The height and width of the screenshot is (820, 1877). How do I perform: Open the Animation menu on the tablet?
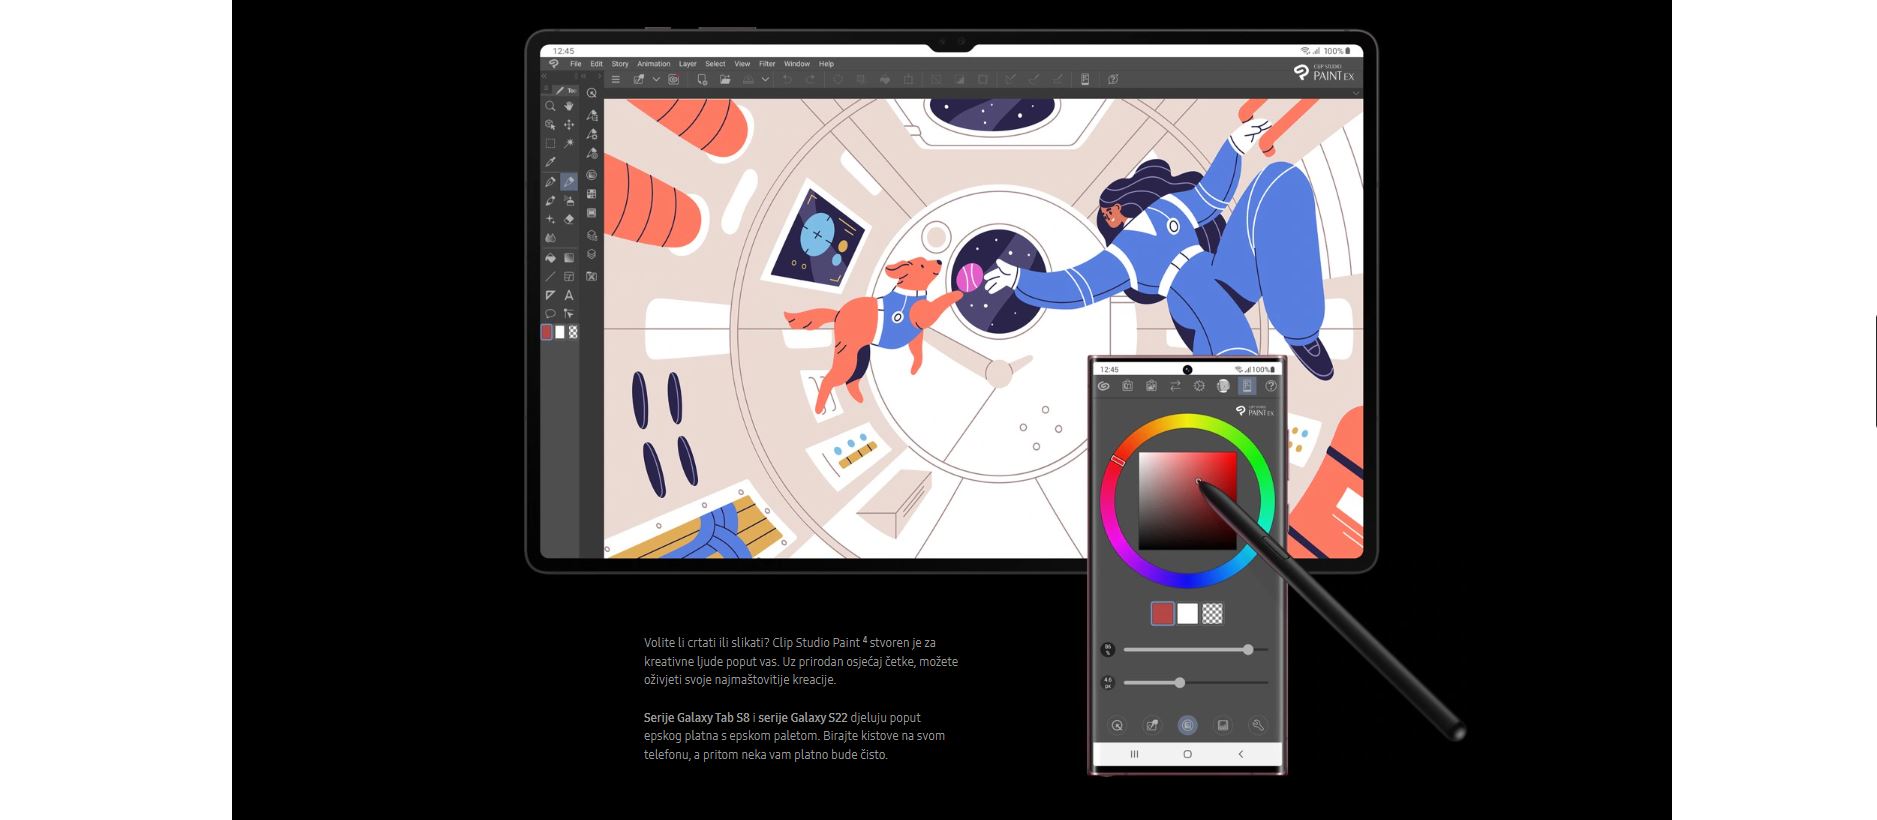(x=654, y=64)
